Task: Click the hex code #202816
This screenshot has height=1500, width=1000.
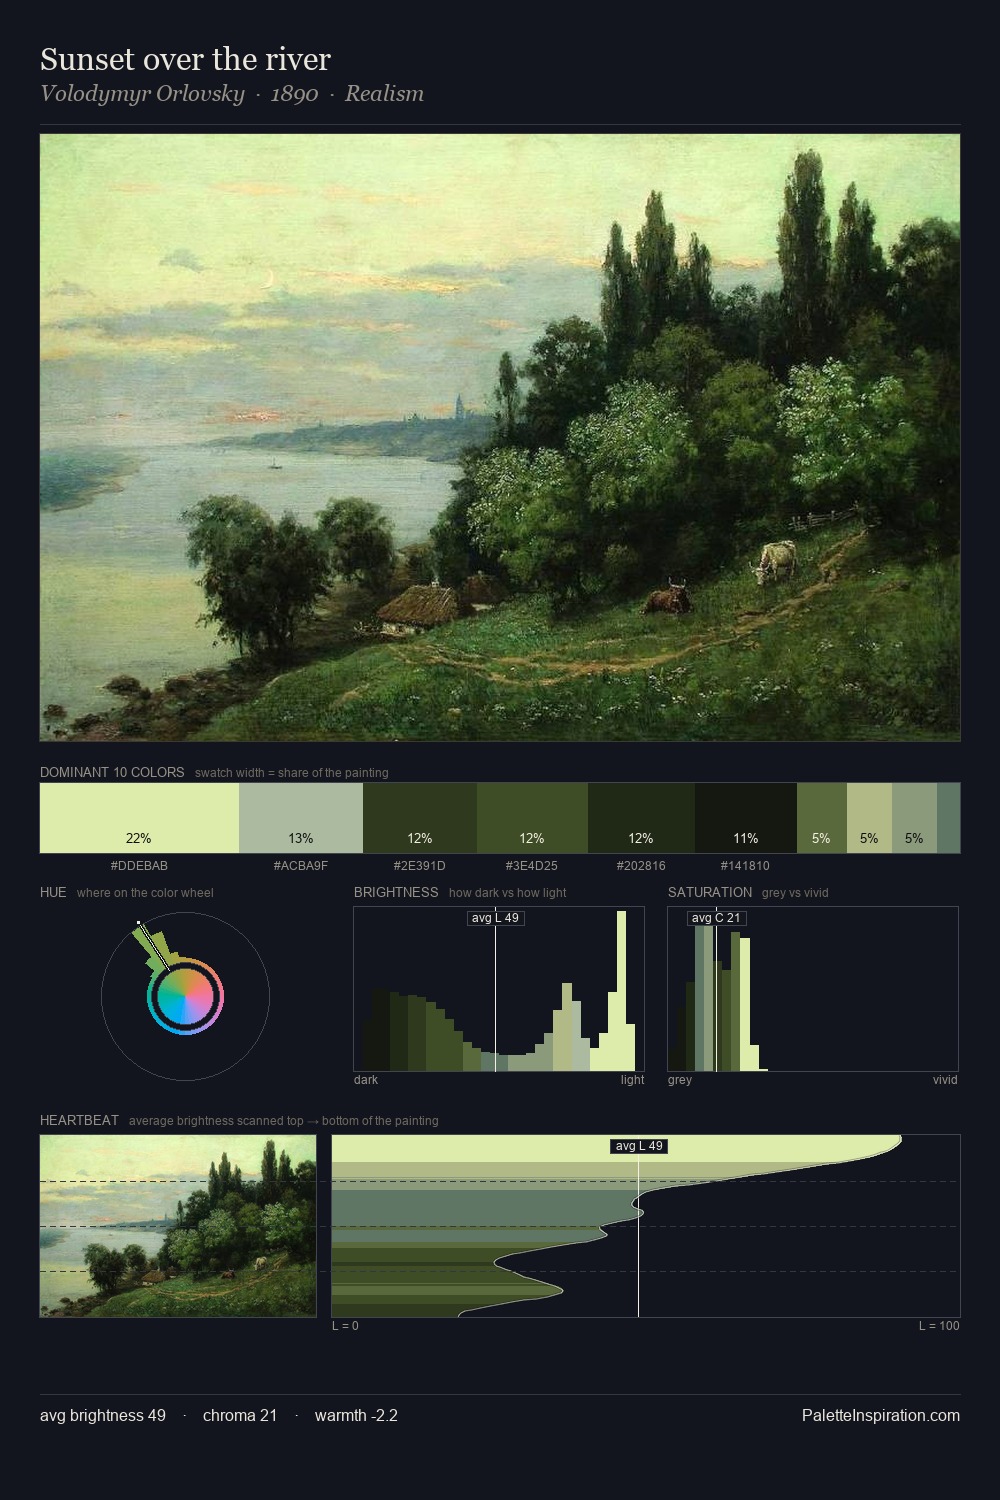Action: click(x=641, y=866)
